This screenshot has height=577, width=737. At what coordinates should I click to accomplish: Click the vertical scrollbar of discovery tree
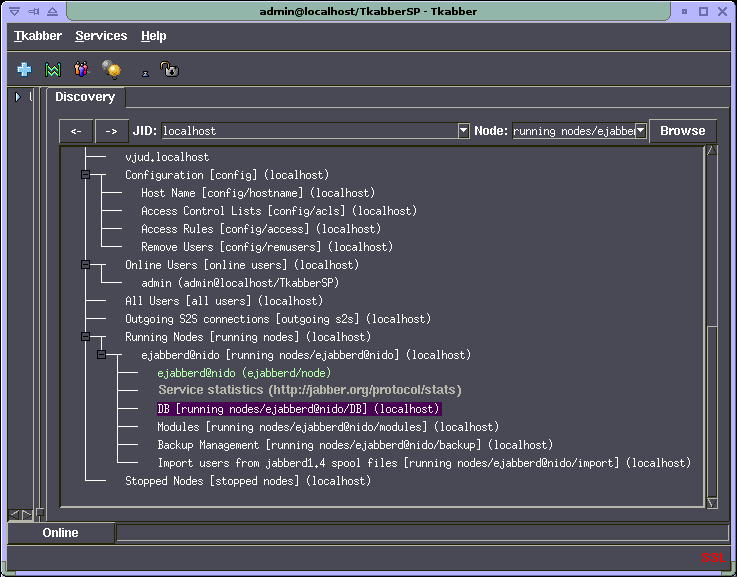pyautogui.click(x=711, y=410)
